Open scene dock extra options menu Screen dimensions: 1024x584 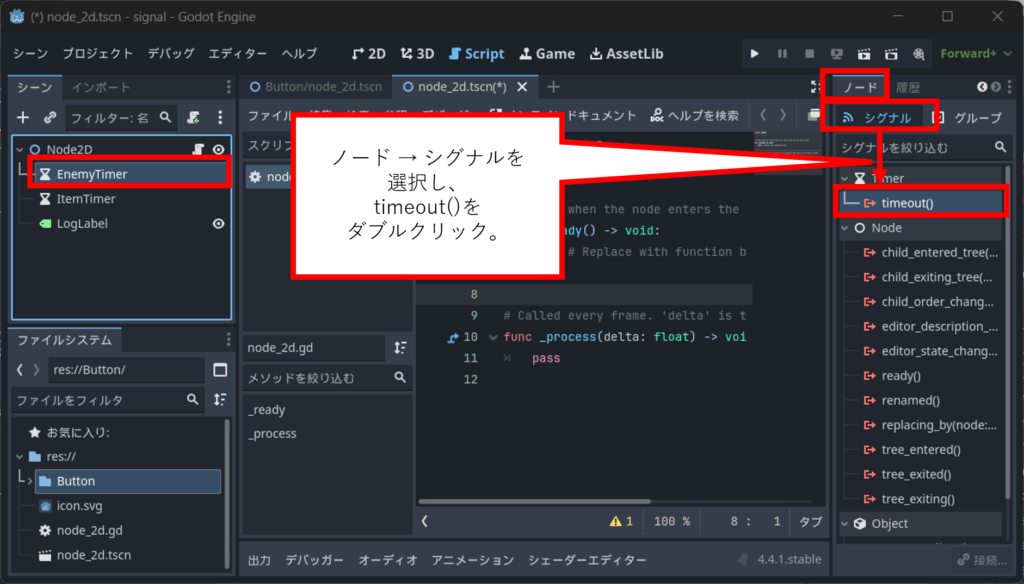coord(220,118)
